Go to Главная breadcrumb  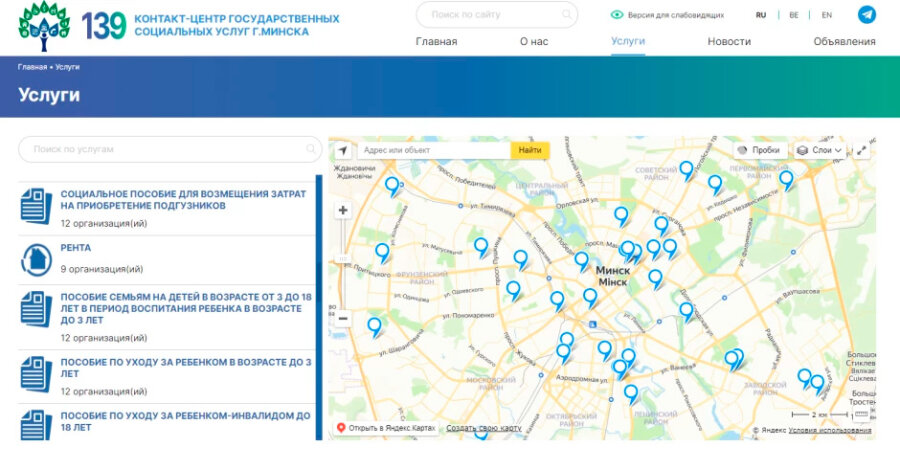click(x=32, y=67)
